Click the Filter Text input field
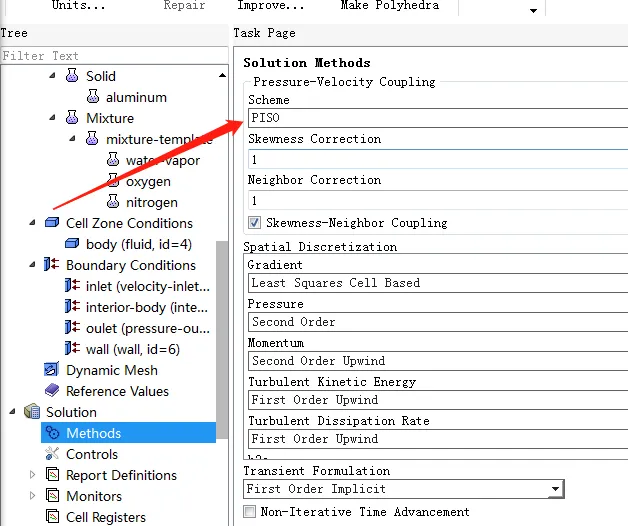Screen dimensions: 628x526 114,55
